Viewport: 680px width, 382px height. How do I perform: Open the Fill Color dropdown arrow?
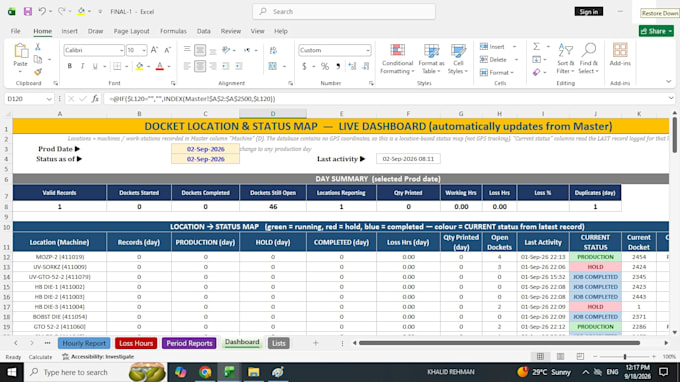tap(148, 67)
